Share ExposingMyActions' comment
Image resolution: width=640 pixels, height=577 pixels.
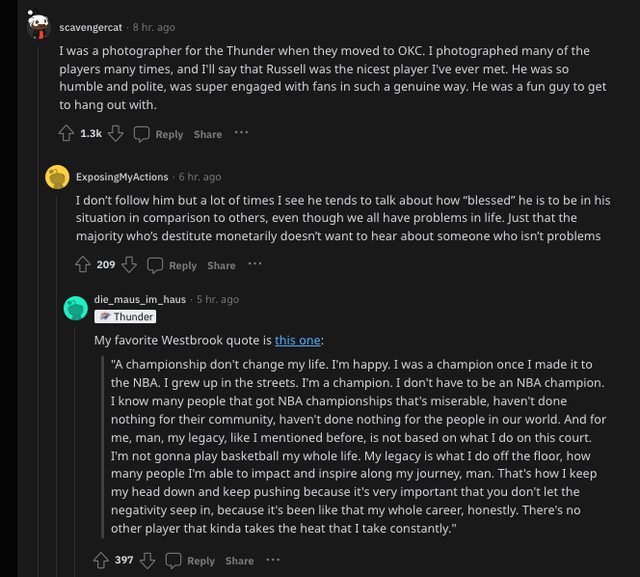[221, 265]
